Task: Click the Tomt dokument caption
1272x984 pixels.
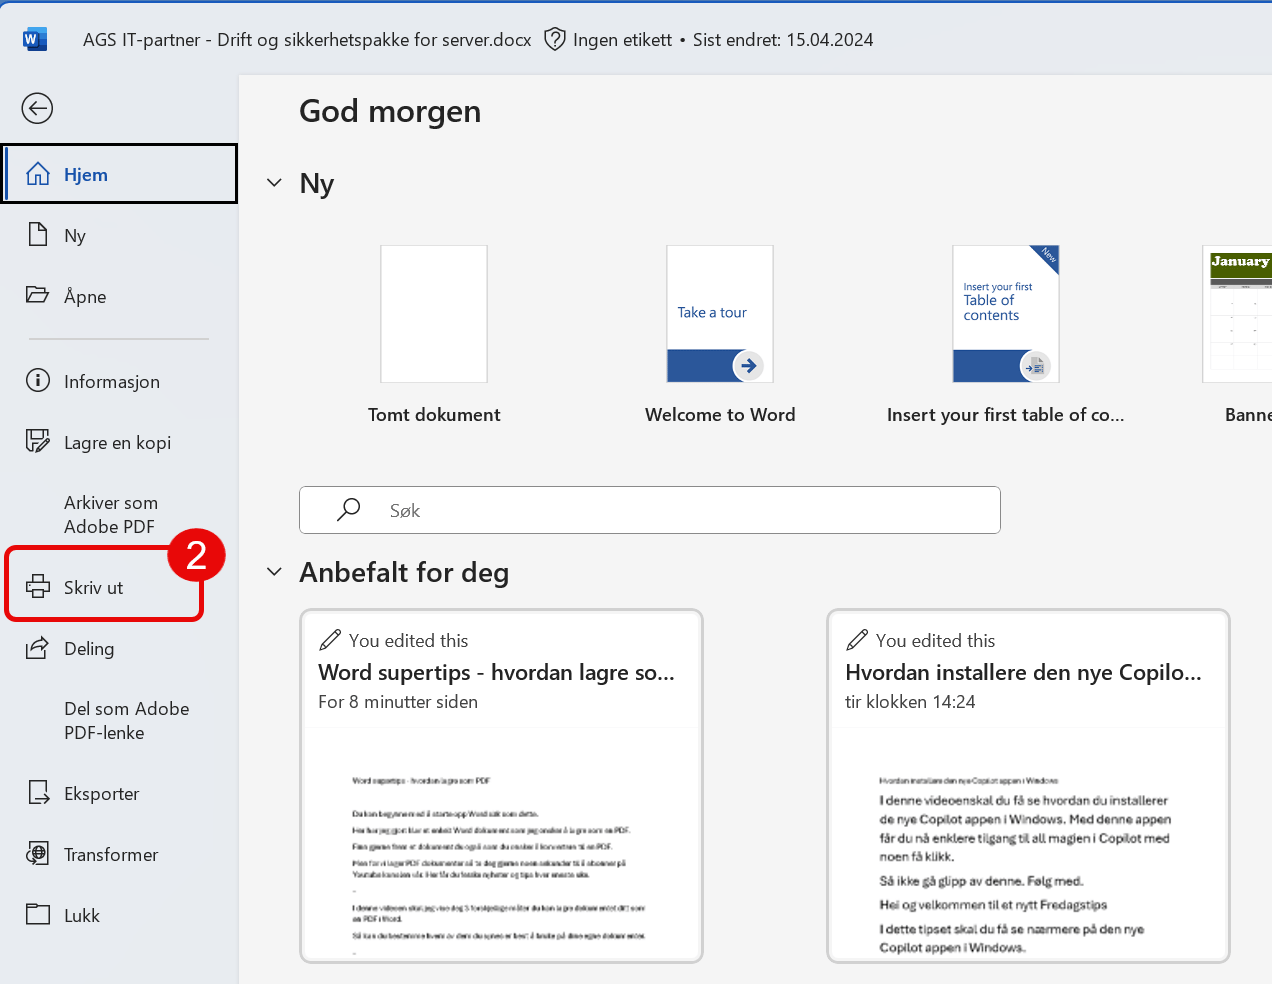Action: (x=434, y=414)
